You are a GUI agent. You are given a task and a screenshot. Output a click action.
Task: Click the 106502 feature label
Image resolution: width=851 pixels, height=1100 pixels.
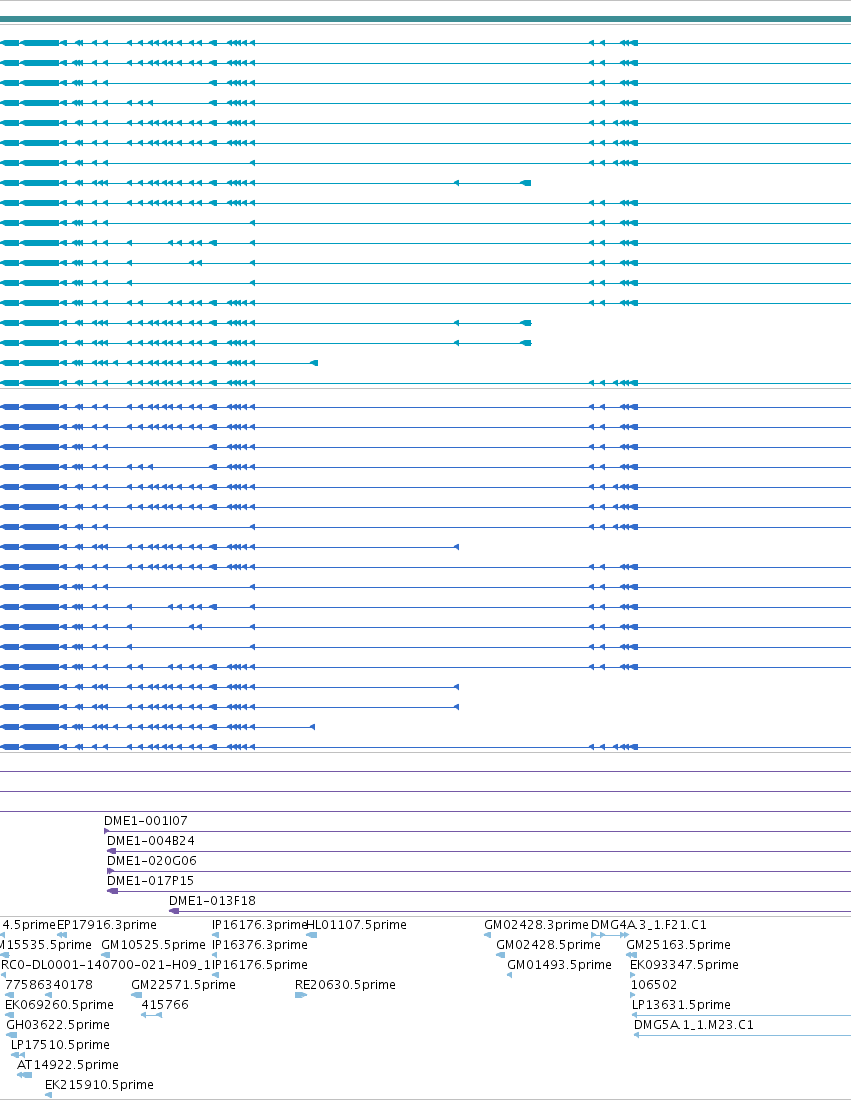pyautogui.click(x=654, y=985)
